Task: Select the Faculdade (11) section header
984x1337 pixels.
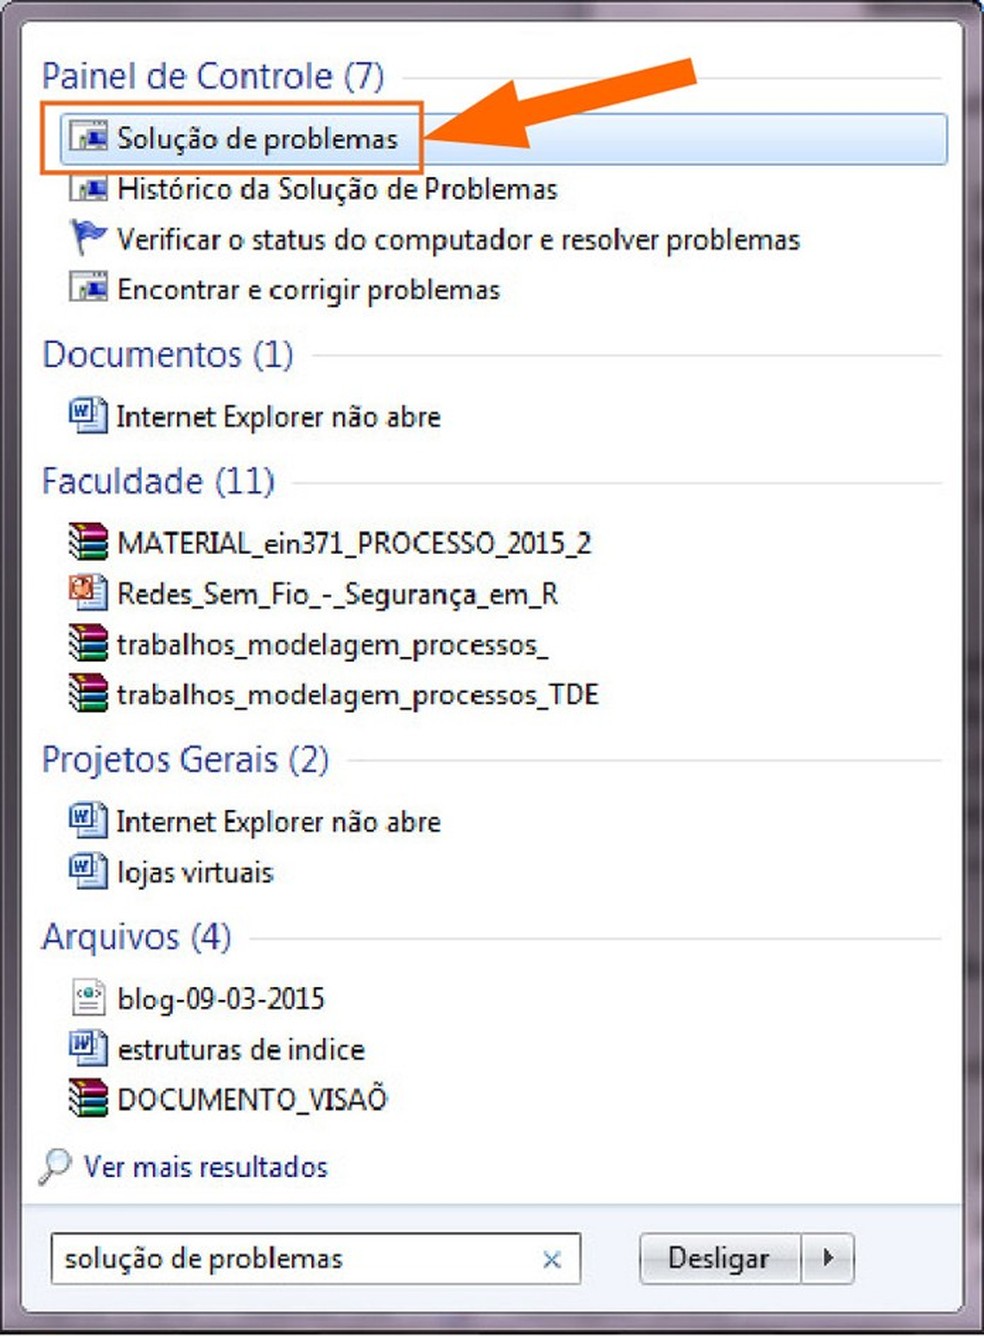Action: click(157, 481)
